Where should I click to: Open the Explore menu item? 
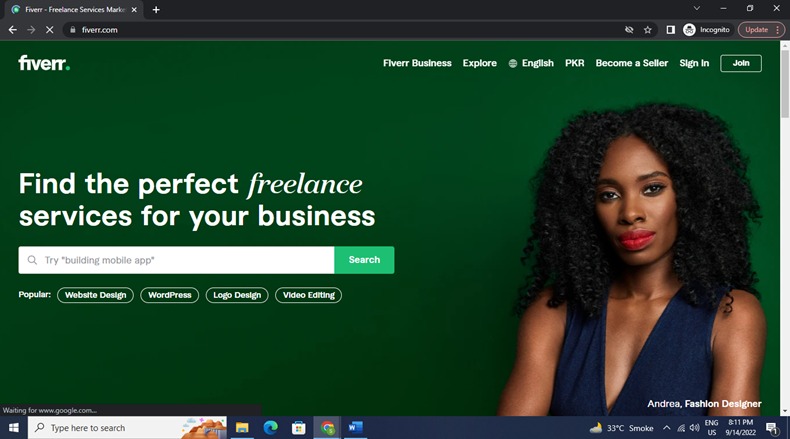(480, 63)
